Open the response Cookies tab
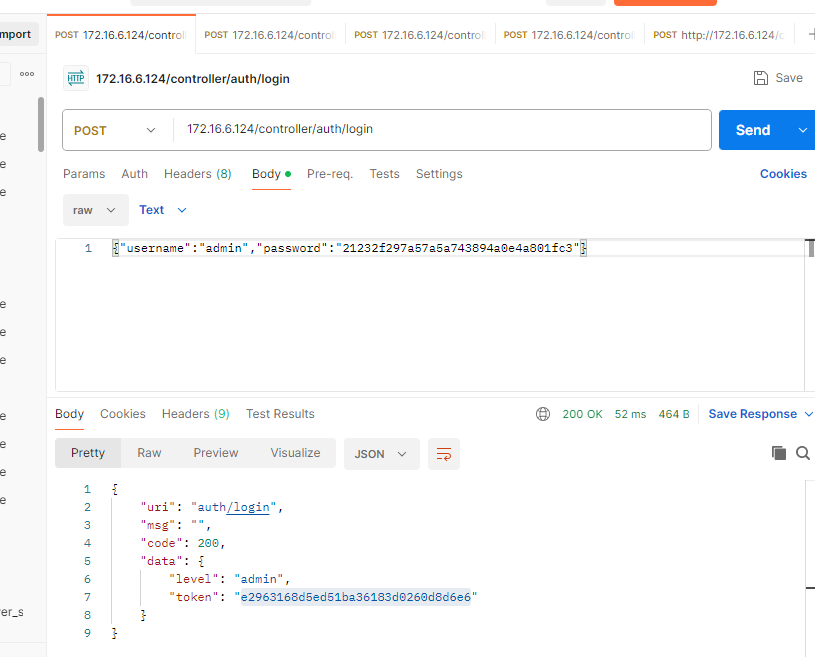Viewport: 815px width, 657px height. click(123, 414)
